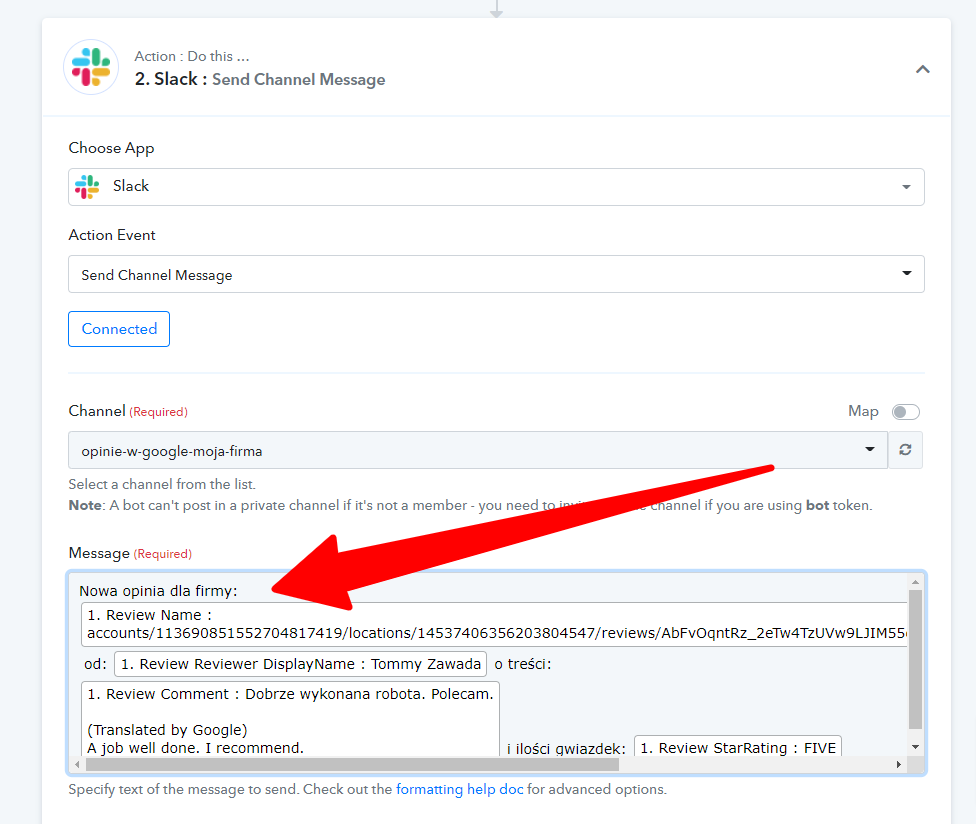
Task: Click the horizontal scroll left arrow
Action: (x=77, y=764)
